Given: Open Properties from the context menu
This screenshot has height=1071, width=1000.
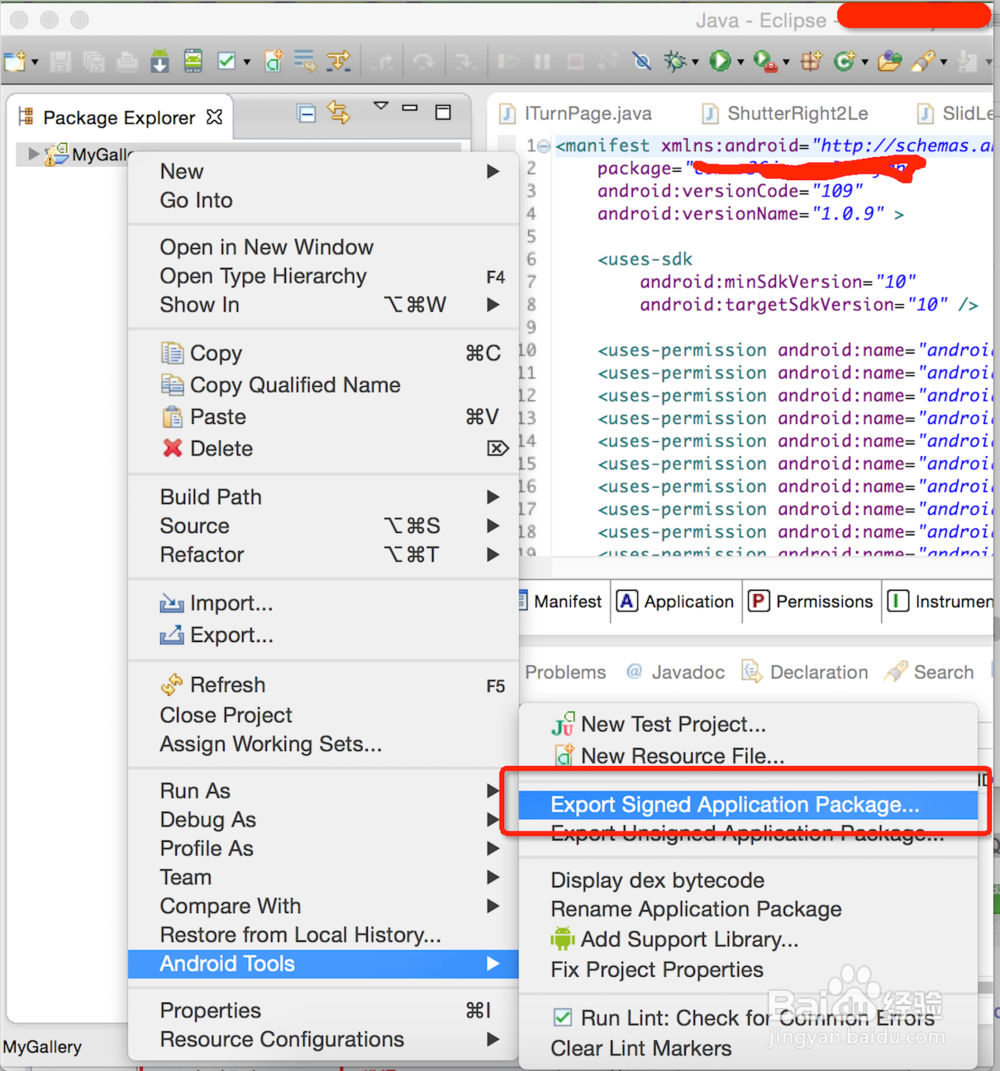Looking at the screenshot, I should point(323,1010).
